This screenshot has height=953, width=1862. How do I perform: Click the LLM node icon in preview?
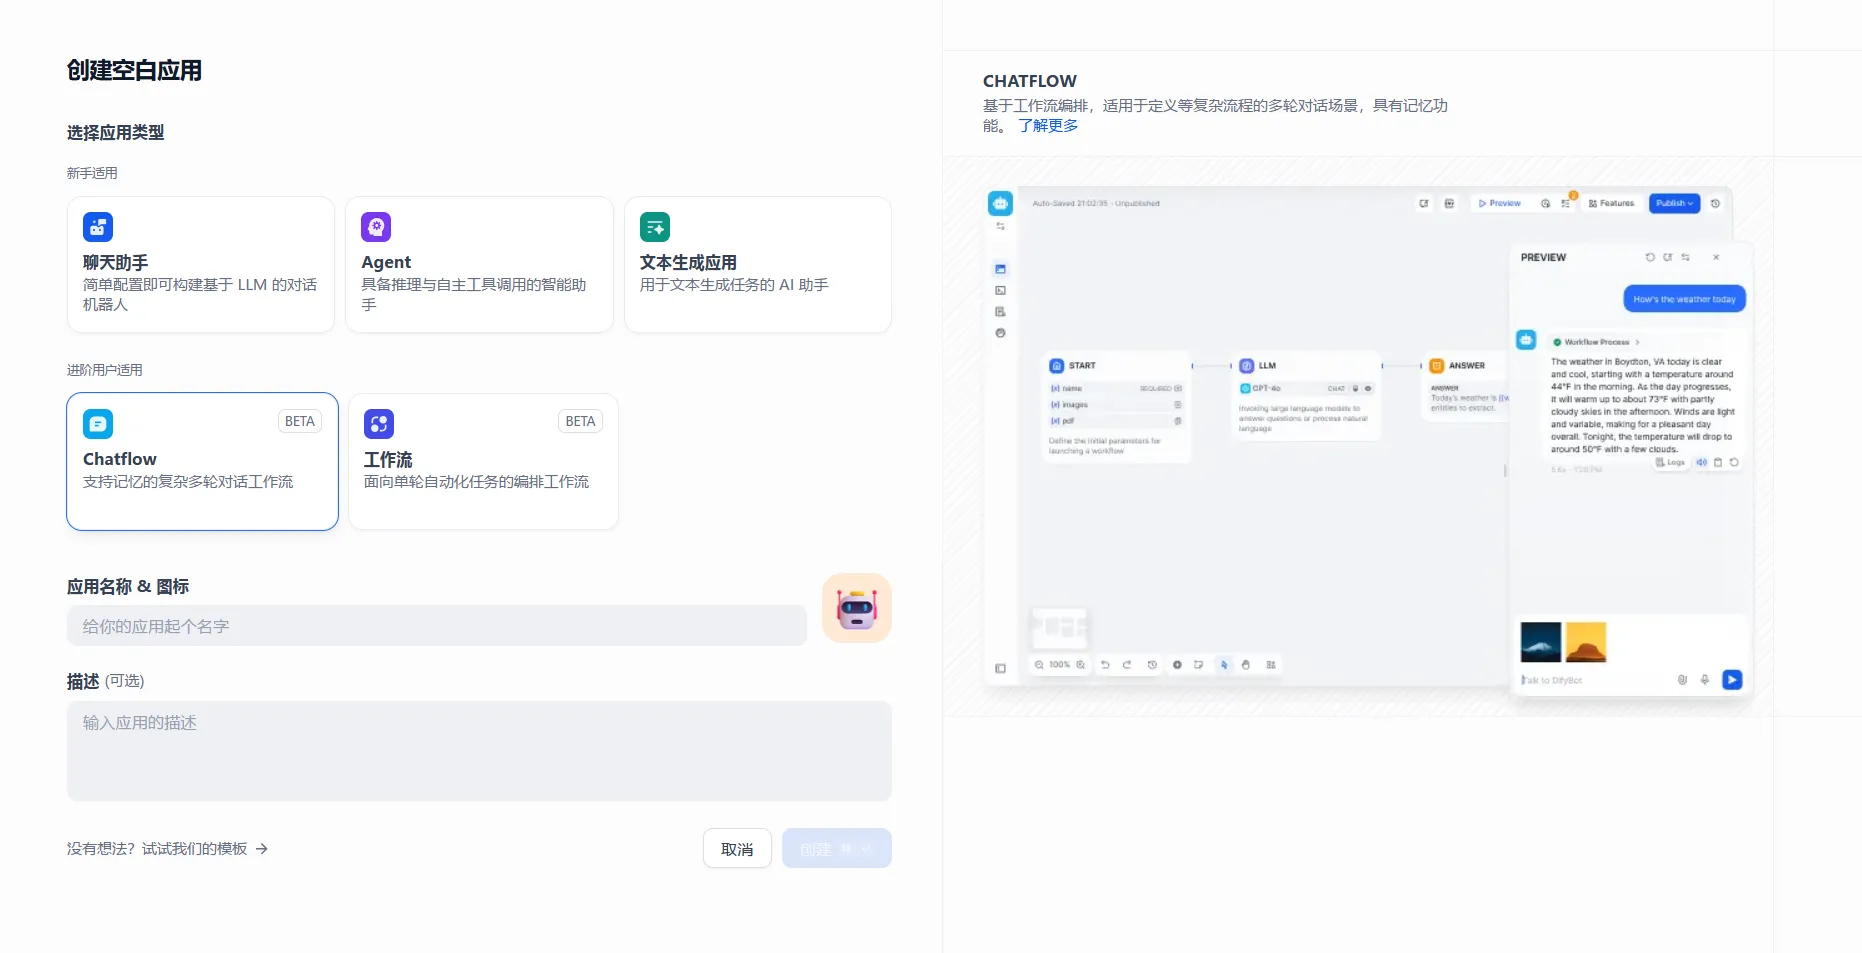(1246, 366)
